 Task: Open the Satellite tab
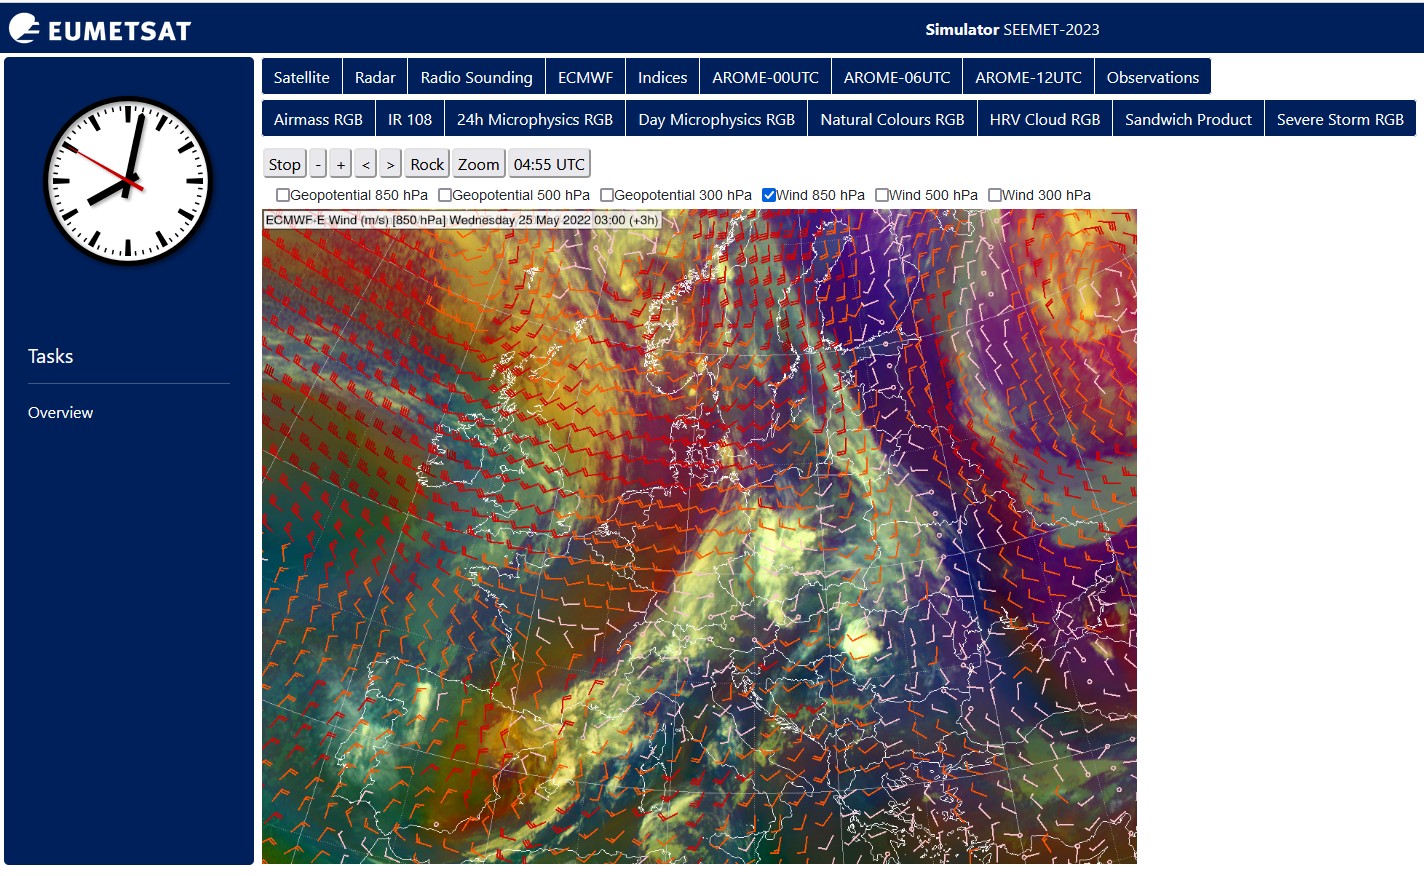pos(302,77)
